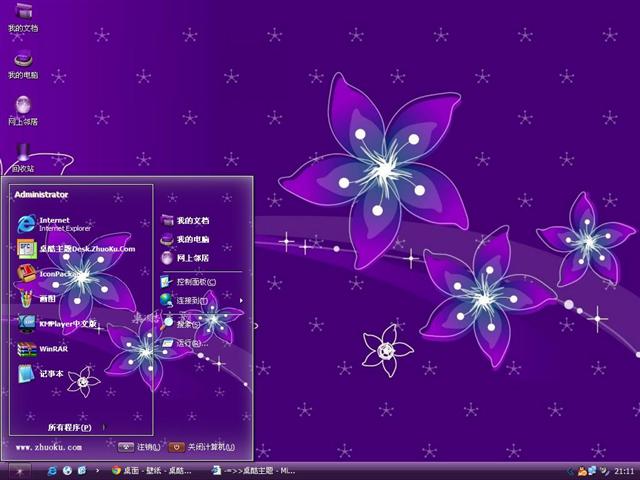
Task: Open the 我的电脑 desktop icon
Action: [23, 64]
